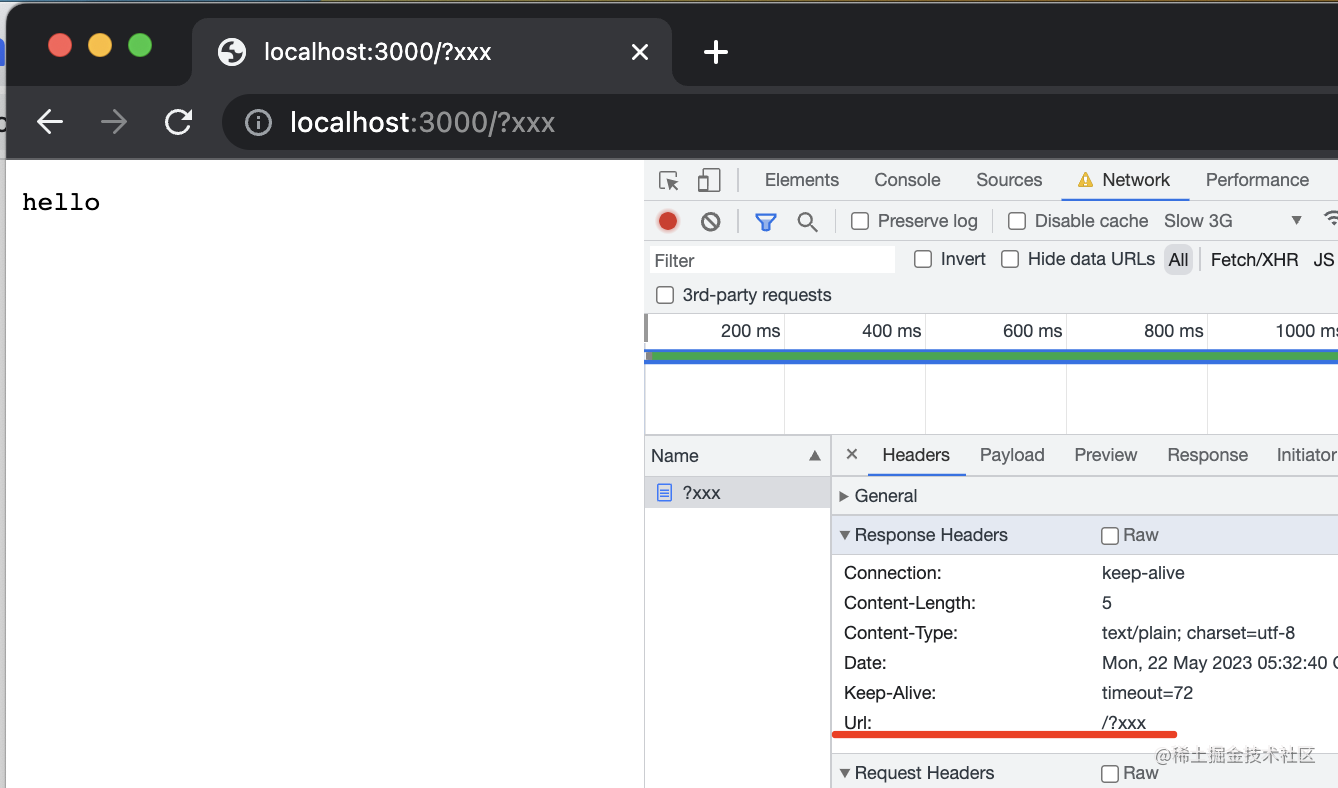Toggle the network filter bar
The width and height of the screenshot is (1338, 788).
pyautogui.click(x=766, y=222)
